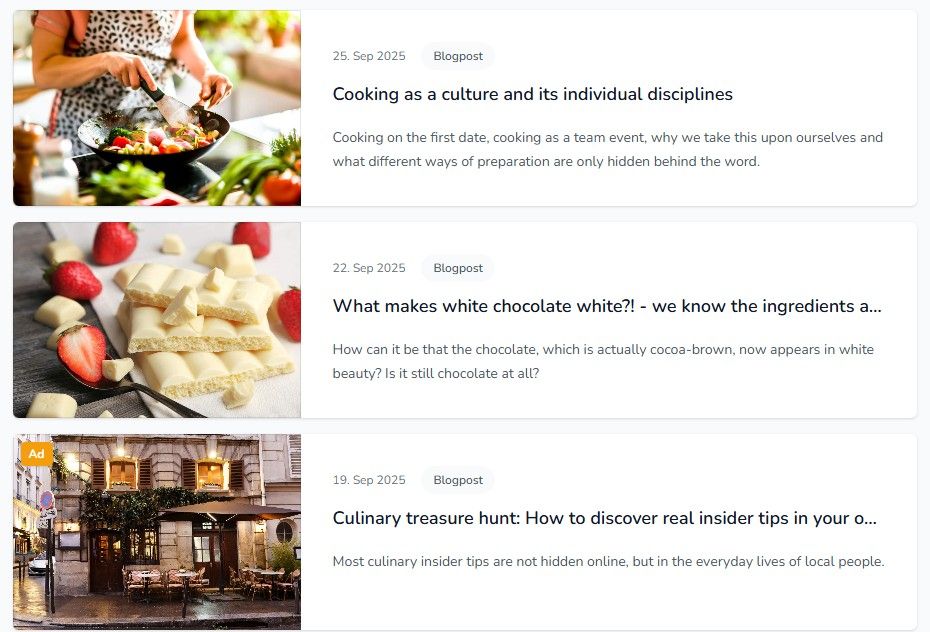The width and height of the screenshot is (930, 632).
Task: Open "Culinary treasure hunt" article title
Action: click(x=604, y=518)
